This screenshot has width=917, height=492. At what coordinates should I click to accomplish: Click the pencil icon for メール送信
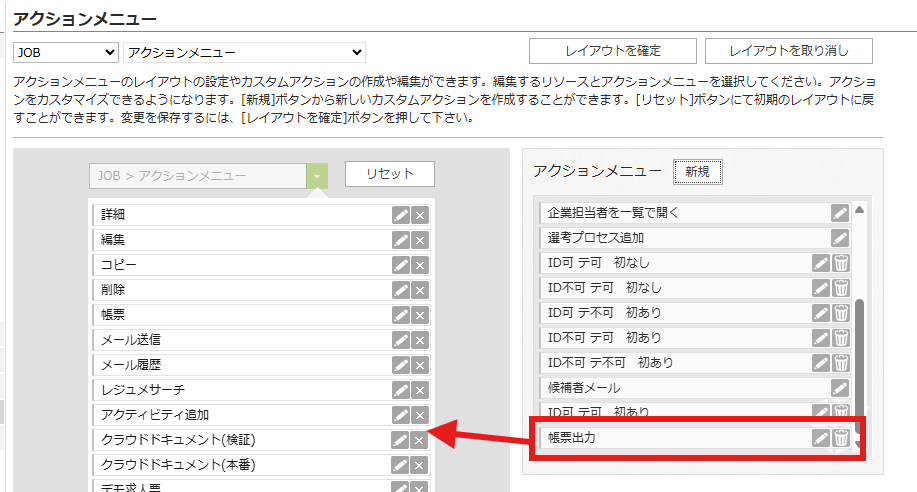point(401,339)
